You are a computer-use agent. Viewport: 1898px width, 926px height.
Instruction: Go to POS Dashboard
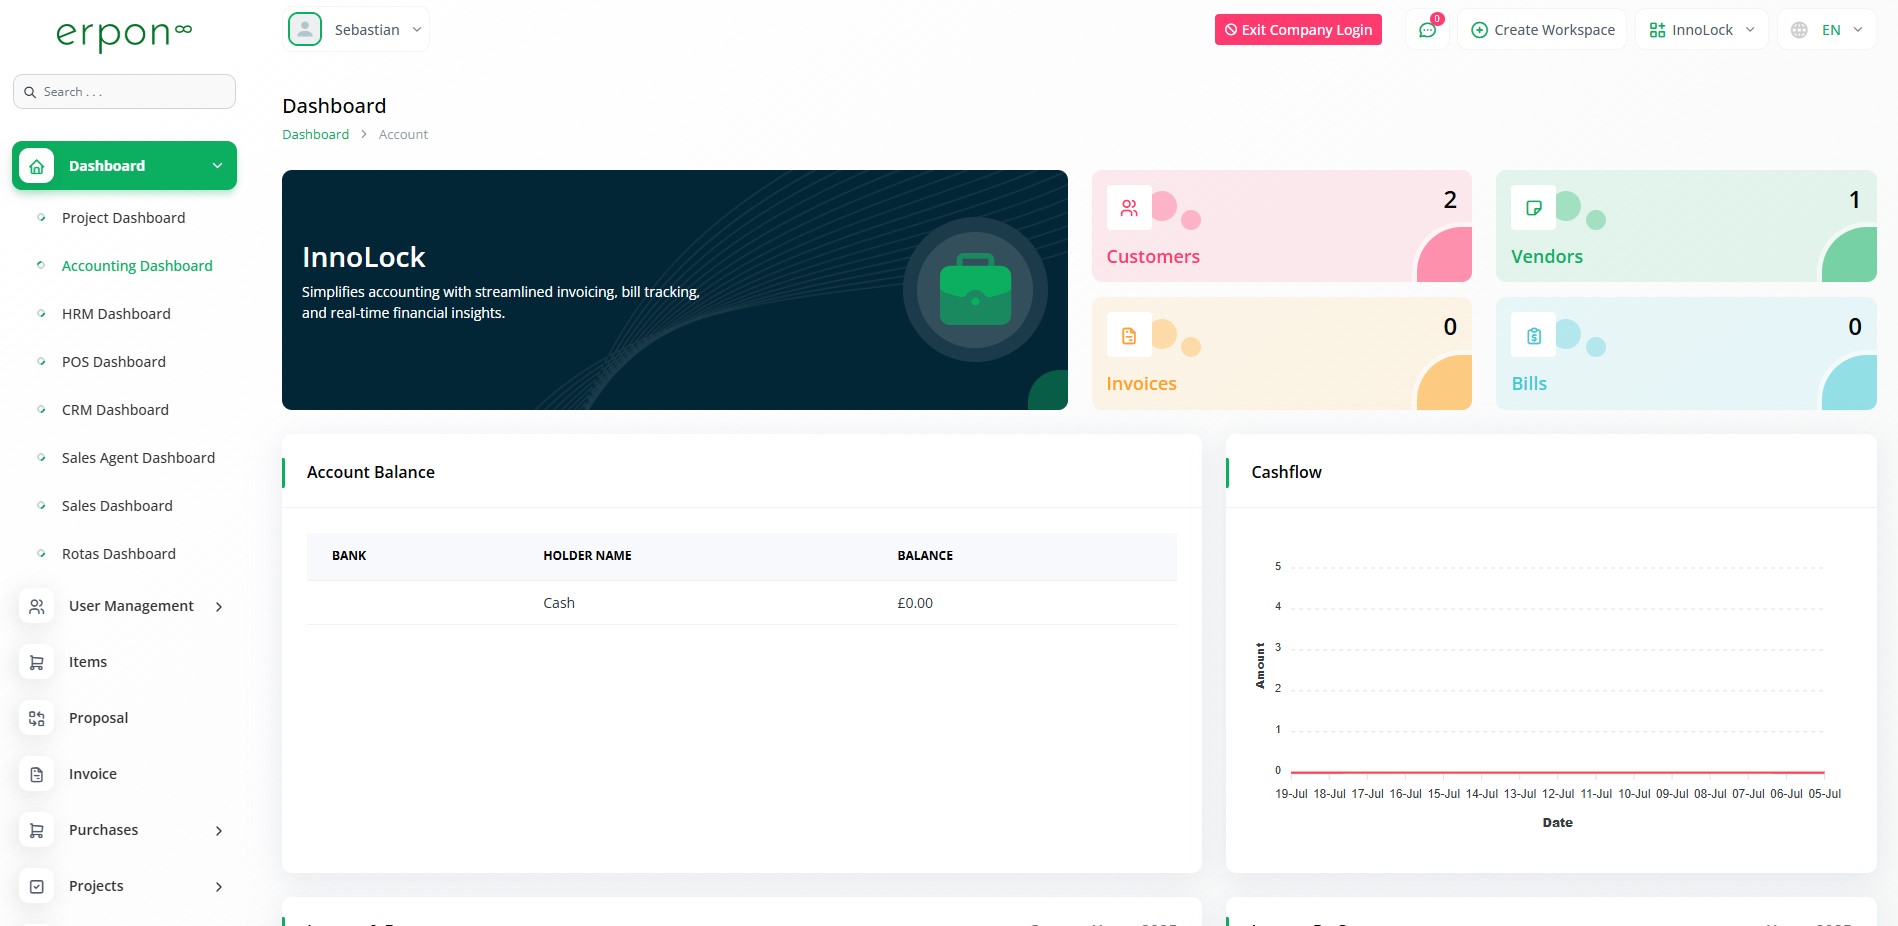click(x=114, y=362)
